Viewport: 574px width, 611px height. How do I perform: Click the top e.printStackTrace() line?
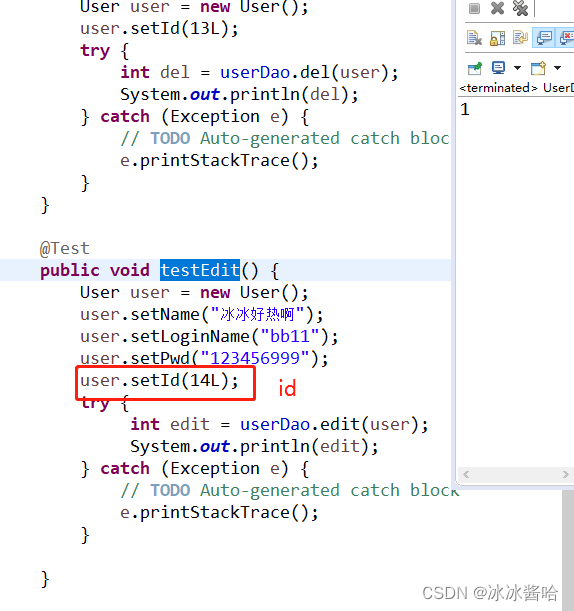(x=219, y=161)
